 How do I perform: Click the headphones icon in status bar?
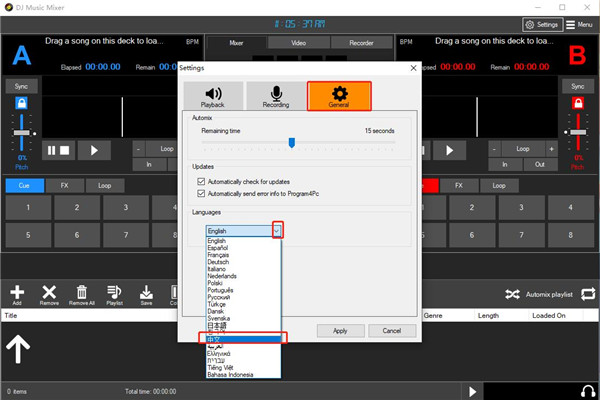[584, 391]
